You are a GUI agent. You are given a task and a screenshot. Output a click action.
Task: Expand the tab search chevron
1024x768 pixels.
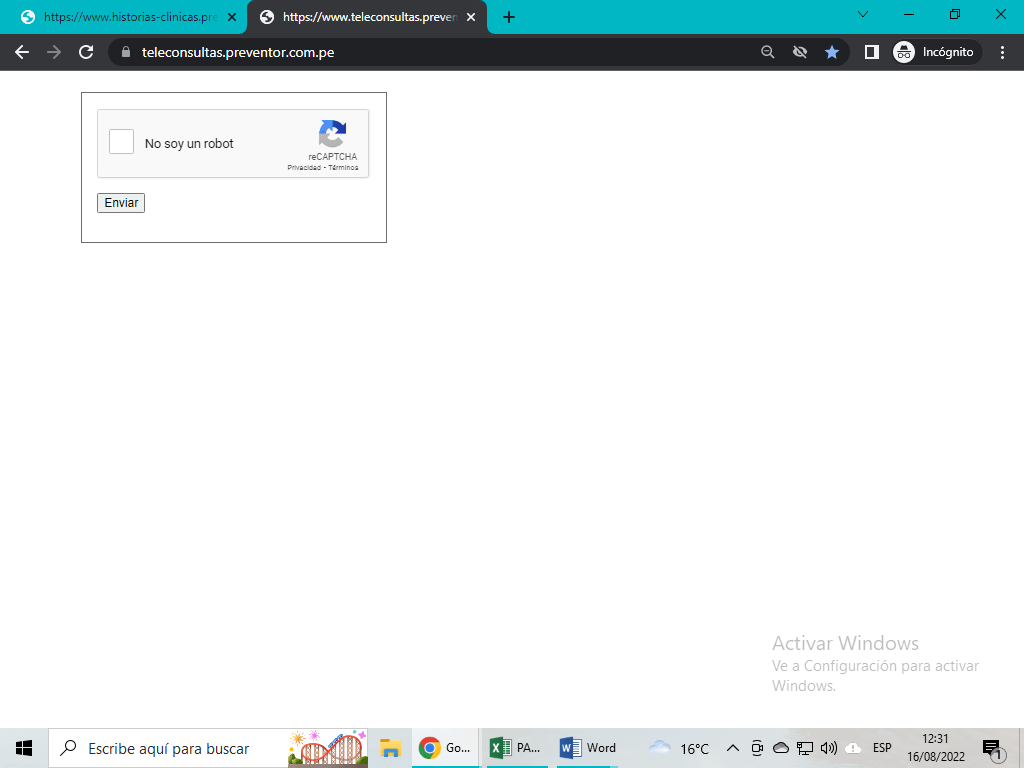pos(863,14)
